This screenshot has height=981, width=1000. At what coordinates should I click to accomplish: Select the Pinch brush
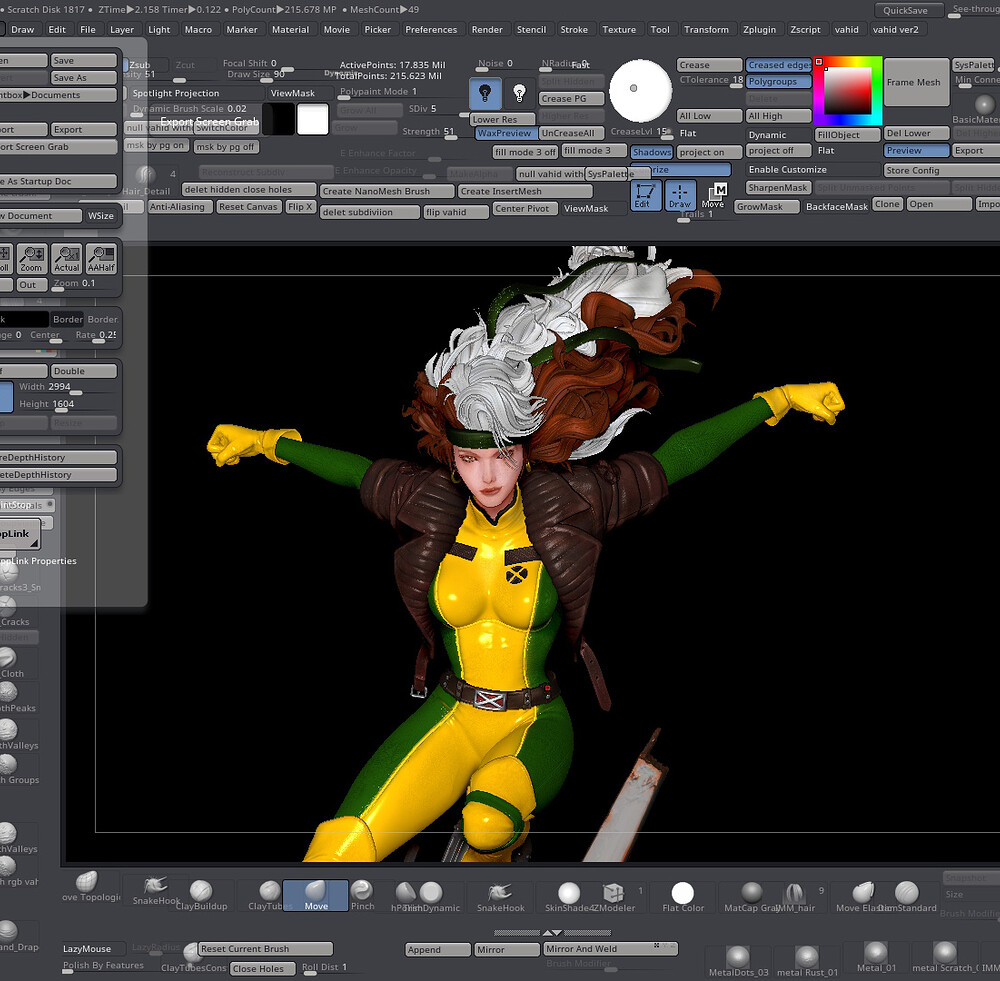pos(362,895)
